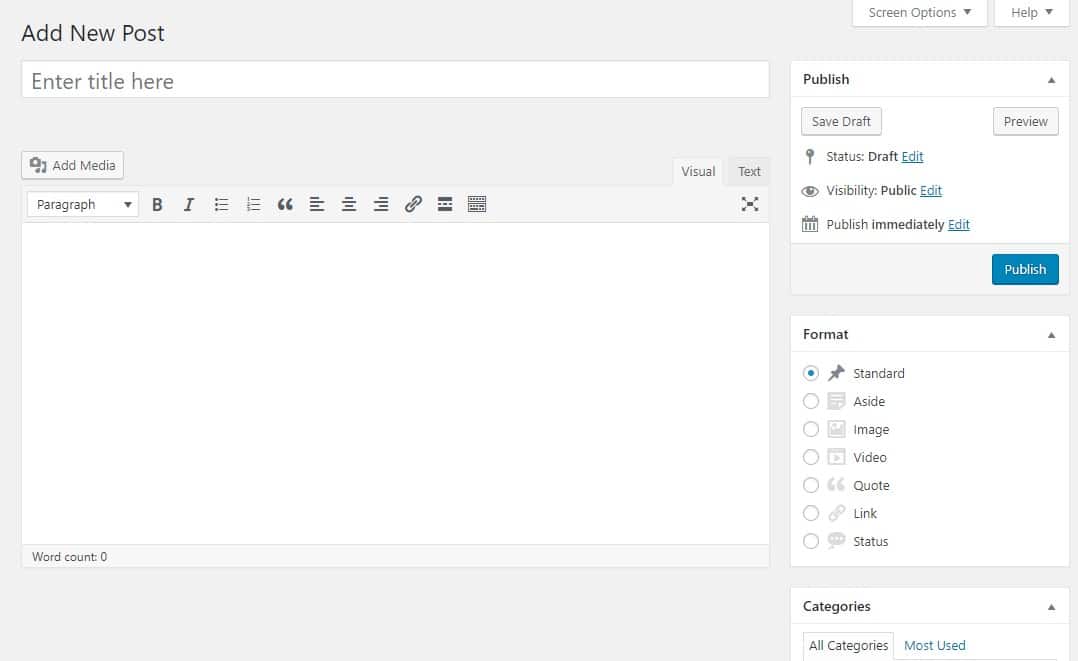Click the Publish button
Screen dimensions: 1078x661
pyautogui.click(x=1024, y=269)
